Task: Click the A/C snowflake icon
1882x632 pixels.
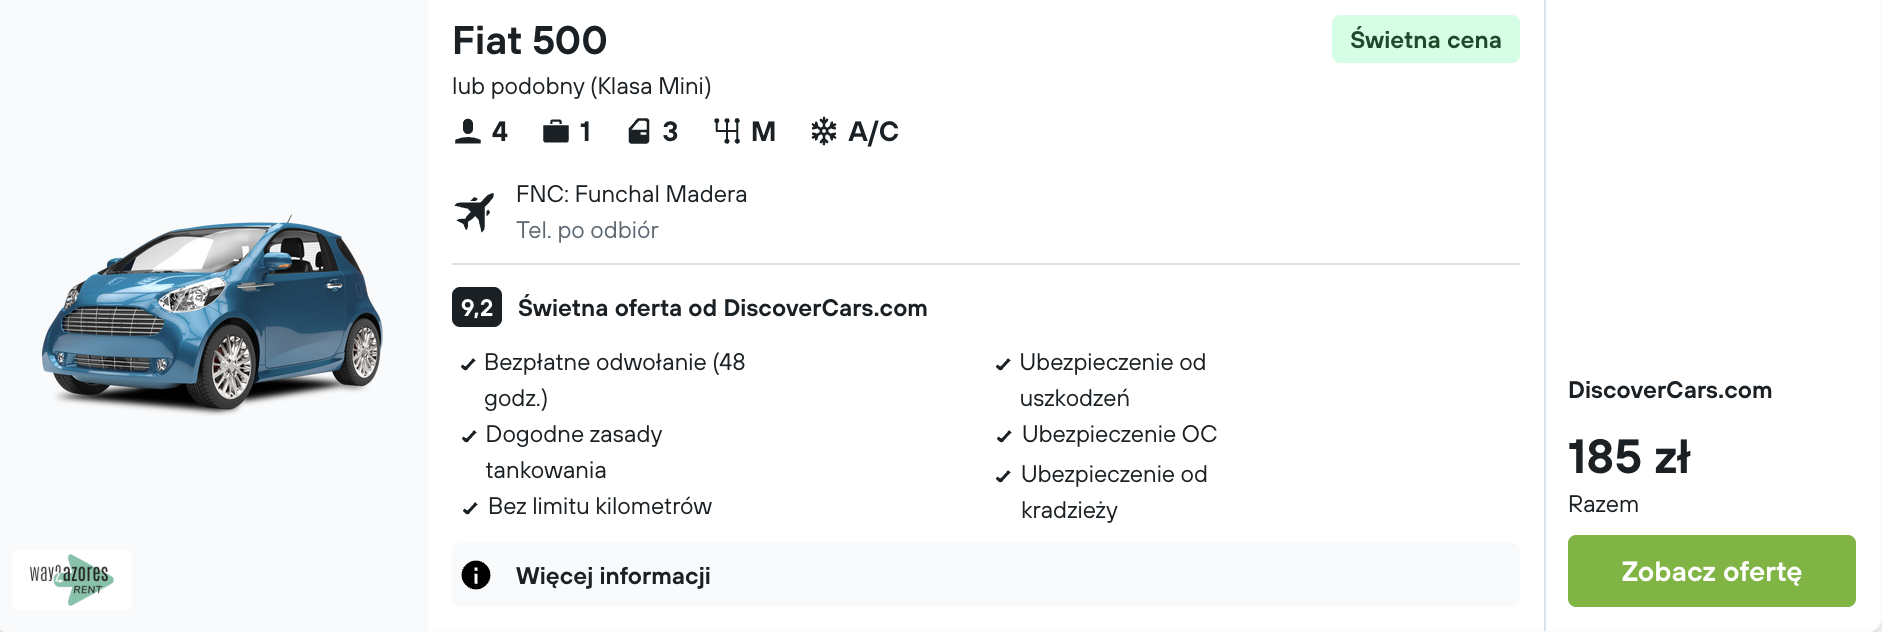Action: (822, 130)
